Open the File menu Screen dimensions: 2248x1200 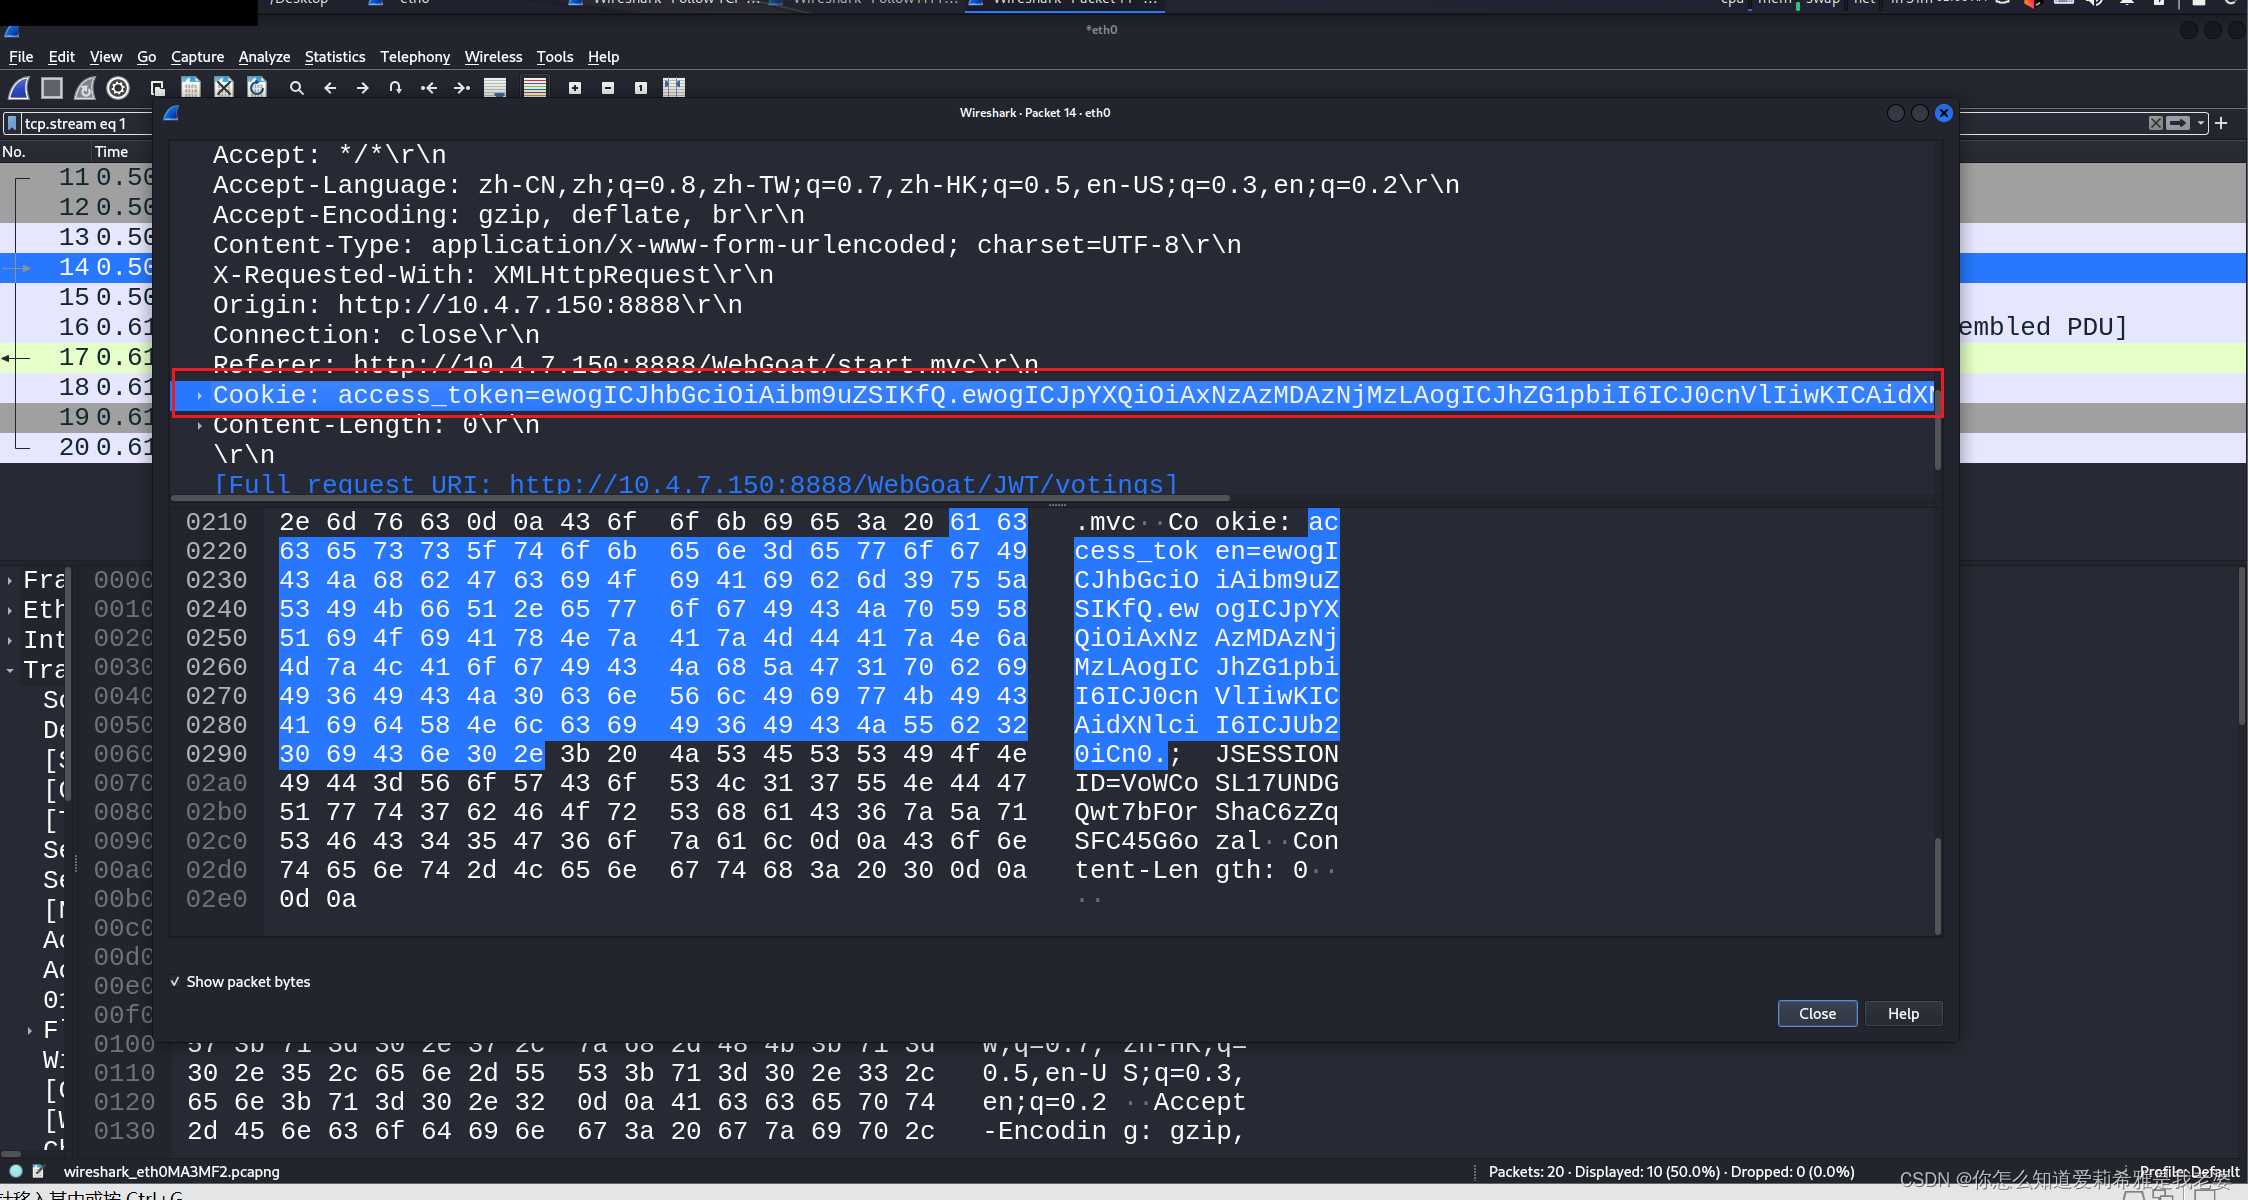point(21,57)
